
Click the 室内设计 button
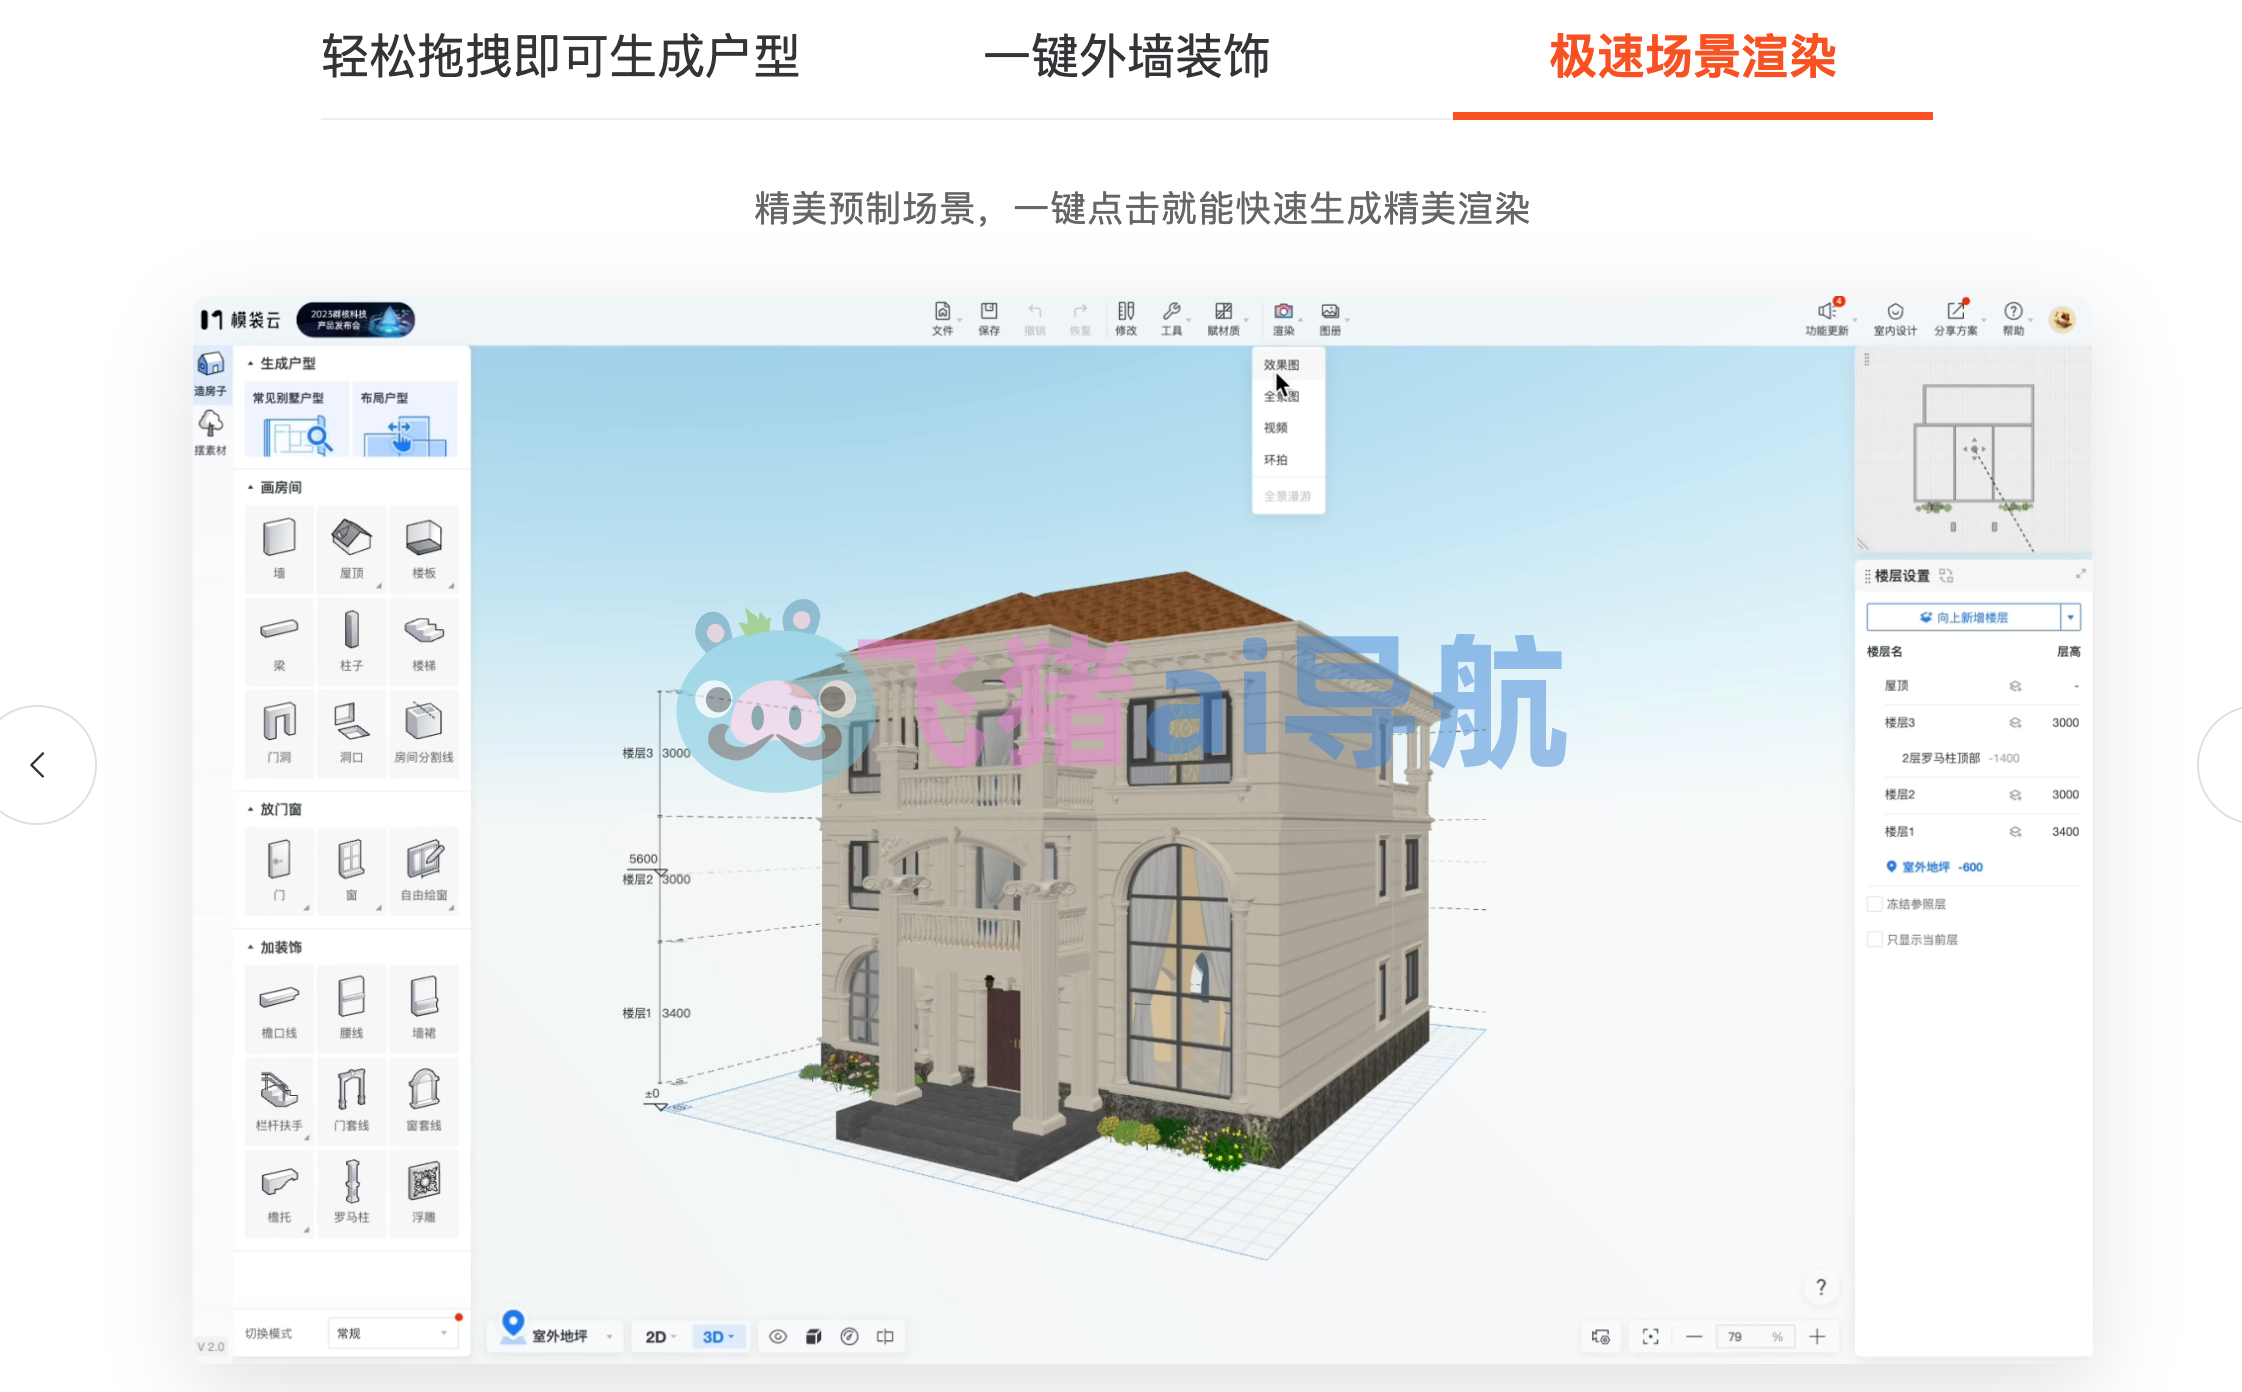tap(1895, 318)
